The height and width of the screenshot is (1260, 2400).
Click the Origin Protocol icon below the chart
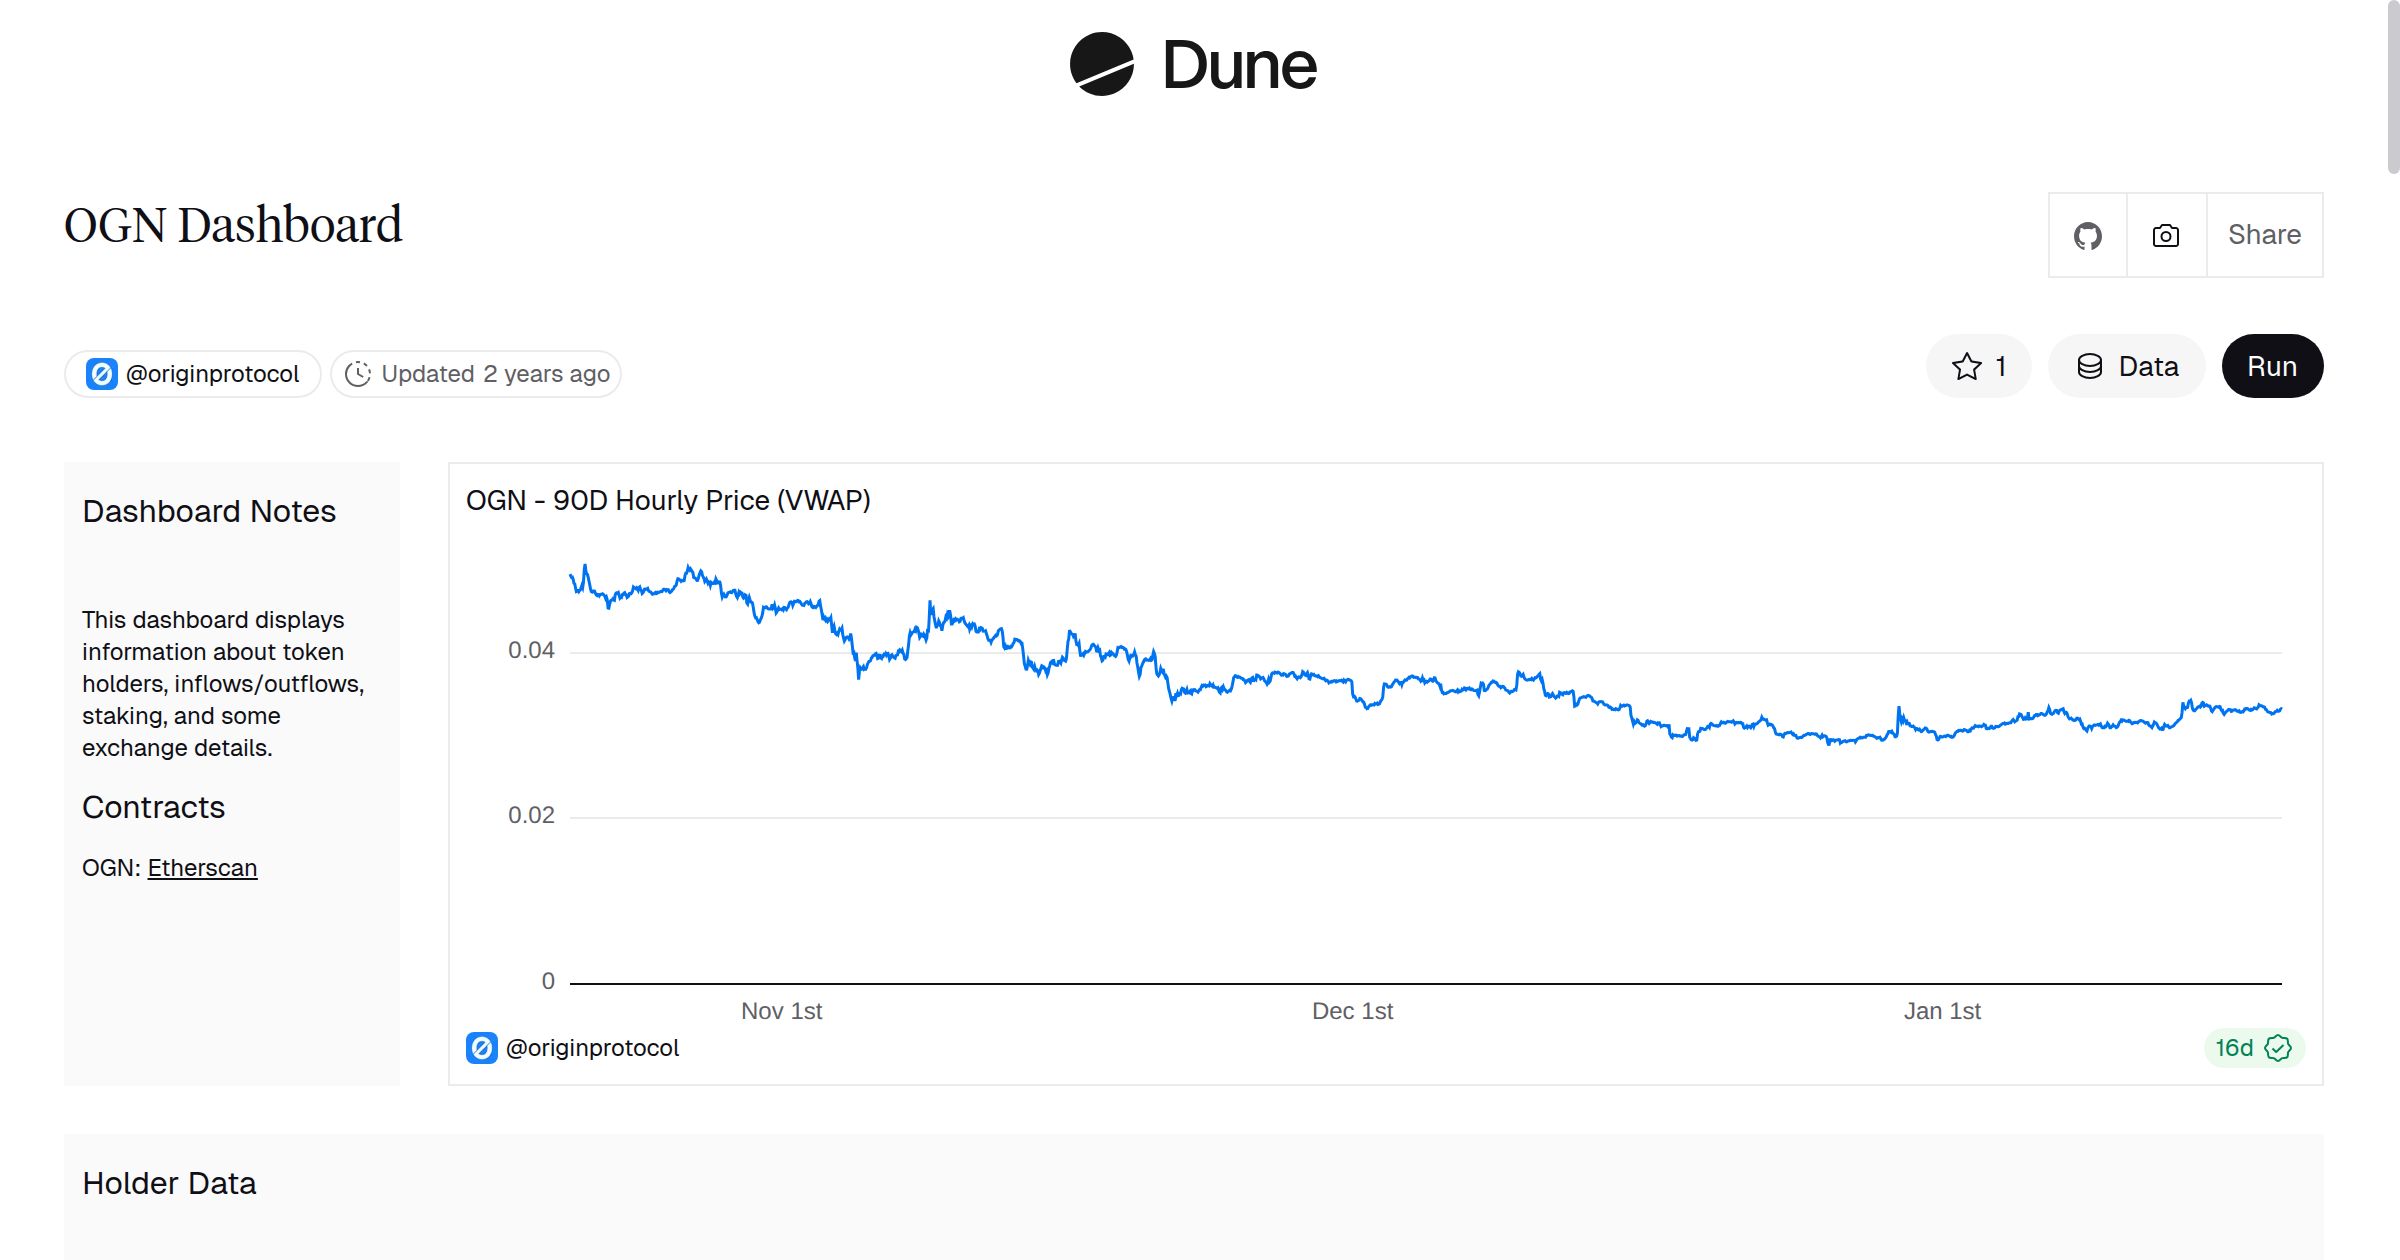(481, 1048)
